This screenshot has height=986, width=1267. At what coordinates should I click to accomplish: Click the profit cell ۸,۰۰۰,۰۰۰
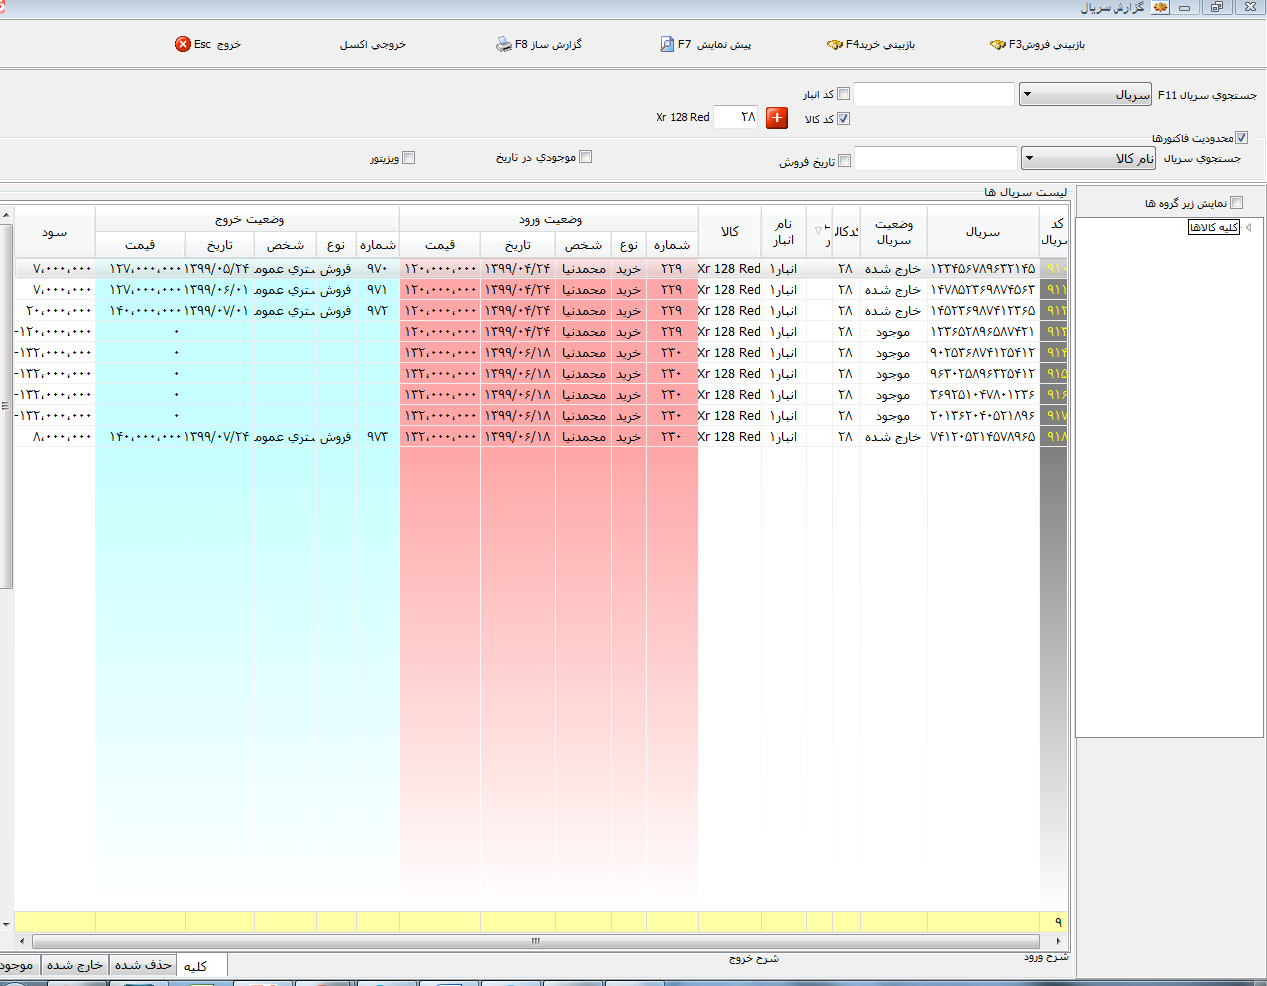[55, 437]
